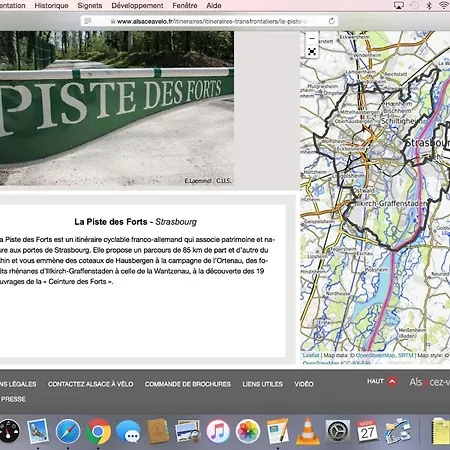Toggle the map fullscreen button
Viewport: 450px width, 450px height.
pyautogui.click(x=312, y=52)
